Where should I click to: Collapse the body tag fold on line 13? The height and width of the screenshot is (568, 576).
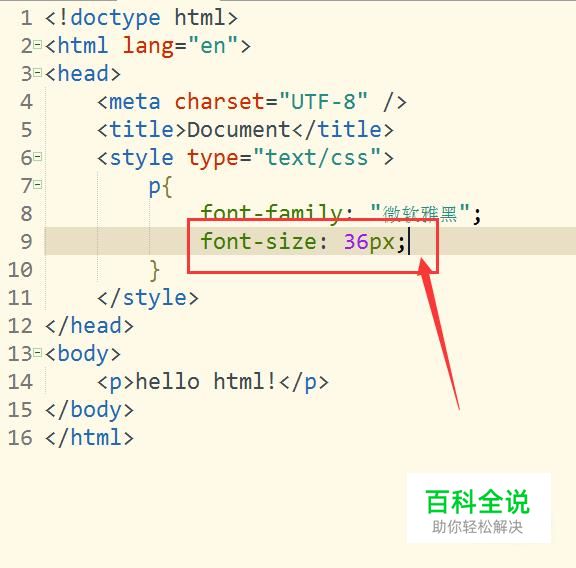pyautogui.click(x=37, y=352)
